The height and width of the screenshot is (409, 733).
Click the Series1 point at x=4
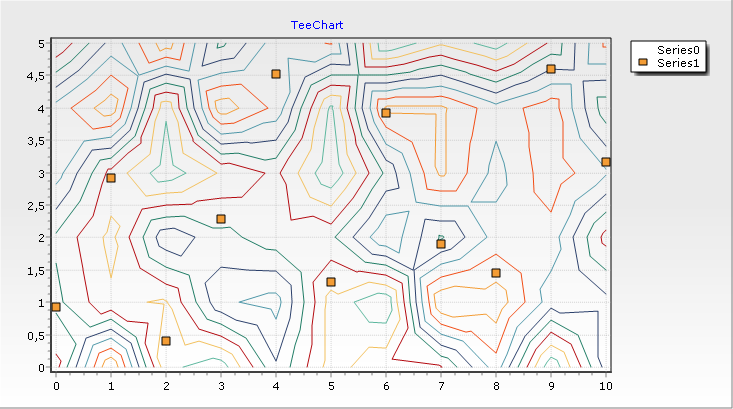[x=276, y=74]
